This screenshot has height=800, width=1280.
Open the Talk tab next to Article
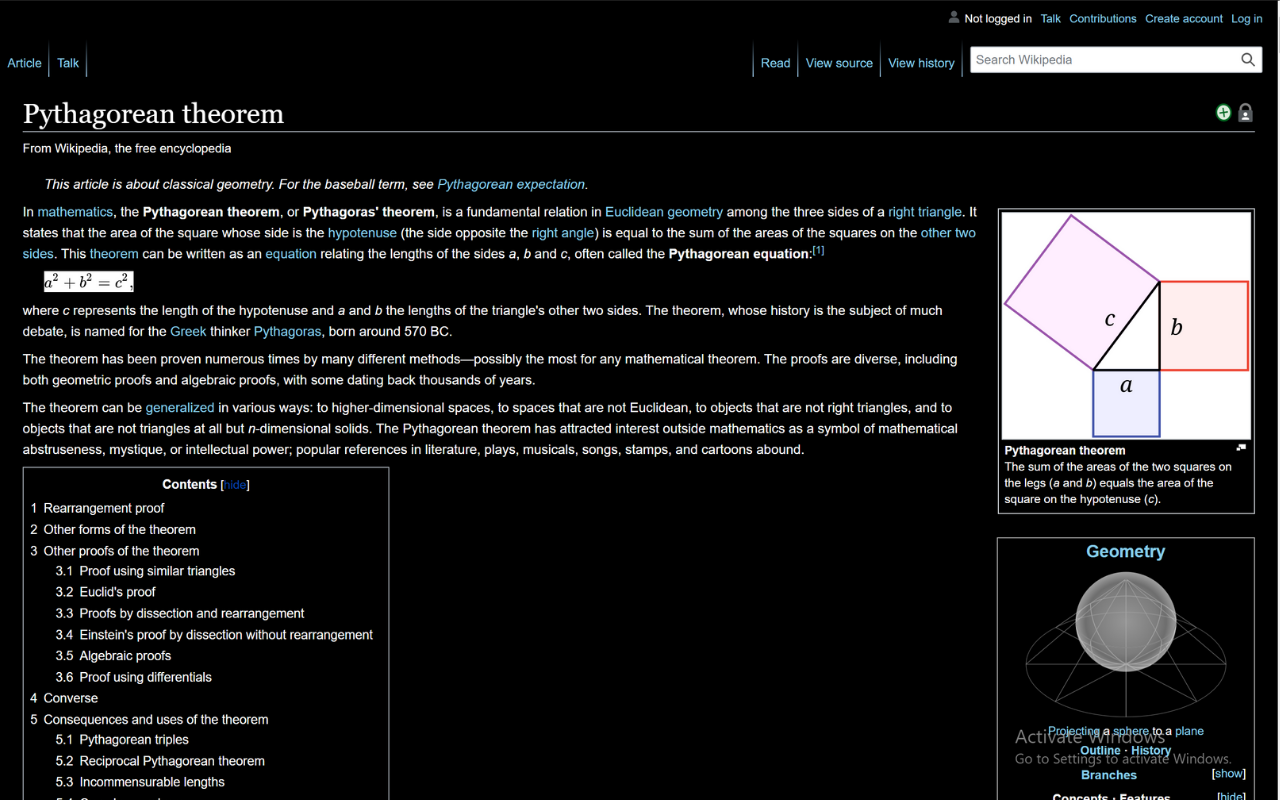(68, 63)
